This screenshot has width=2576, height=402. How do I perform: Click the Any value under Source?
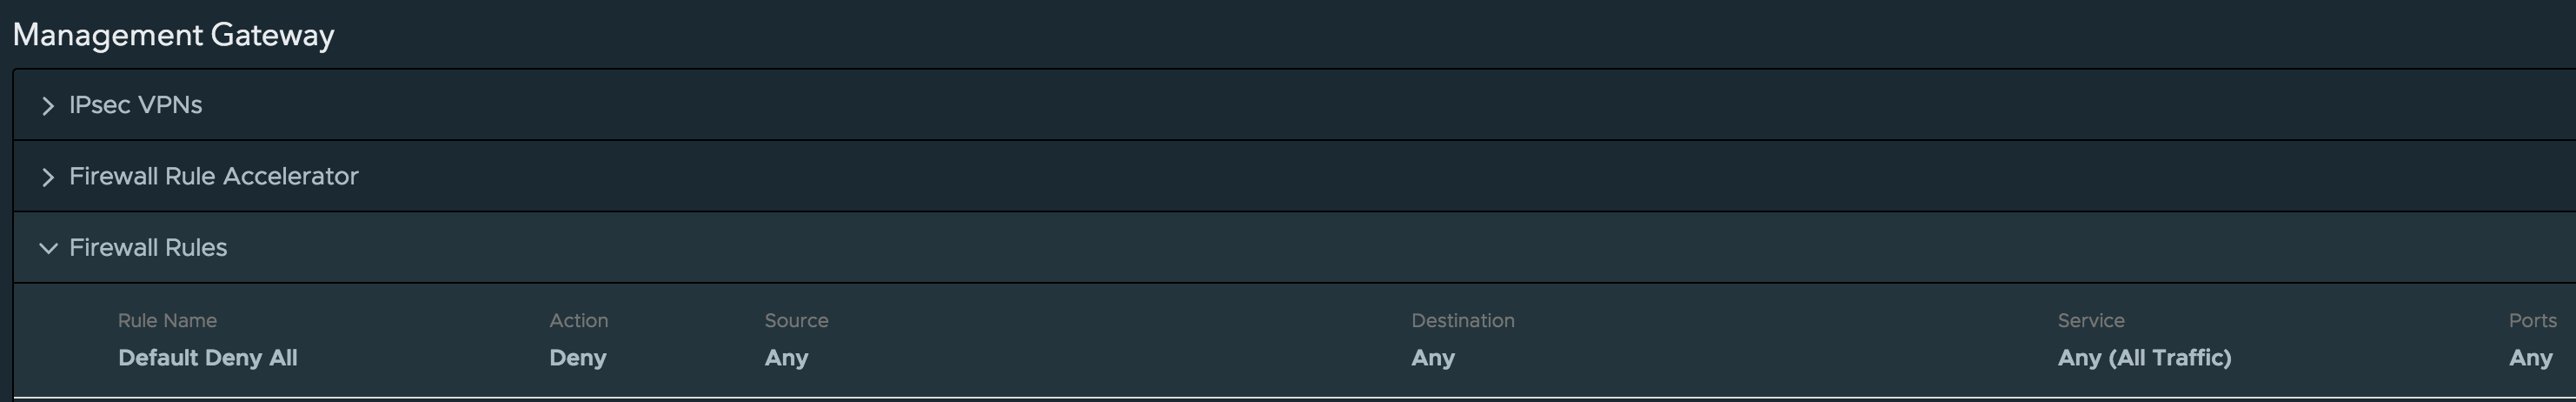(786, 357)
